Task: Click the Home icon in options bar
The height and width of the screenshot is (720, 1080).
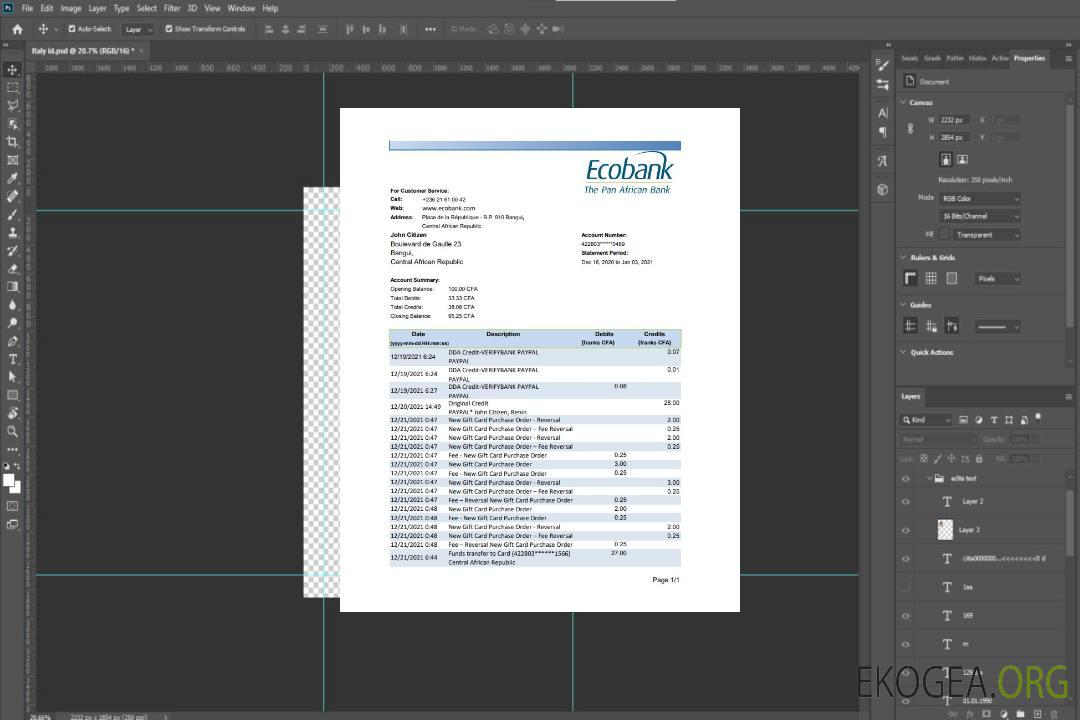Action: 18,29
